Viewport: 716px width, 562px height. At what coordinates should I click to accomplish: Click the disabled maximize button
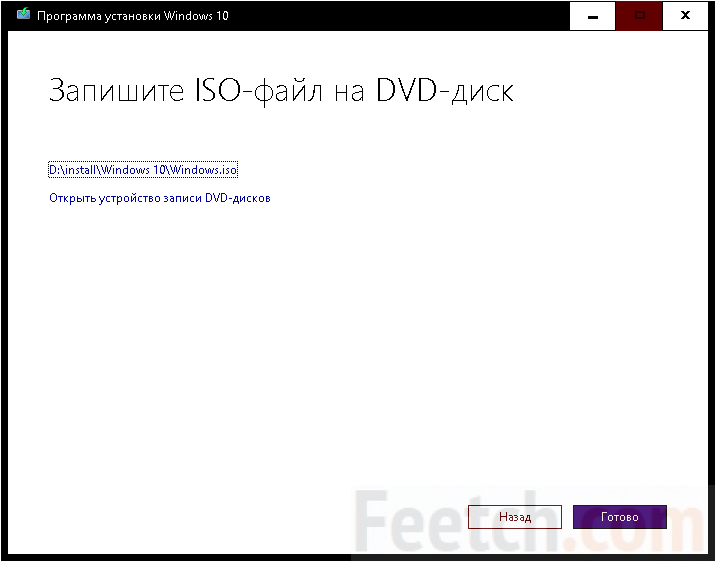tap(639, 16)
